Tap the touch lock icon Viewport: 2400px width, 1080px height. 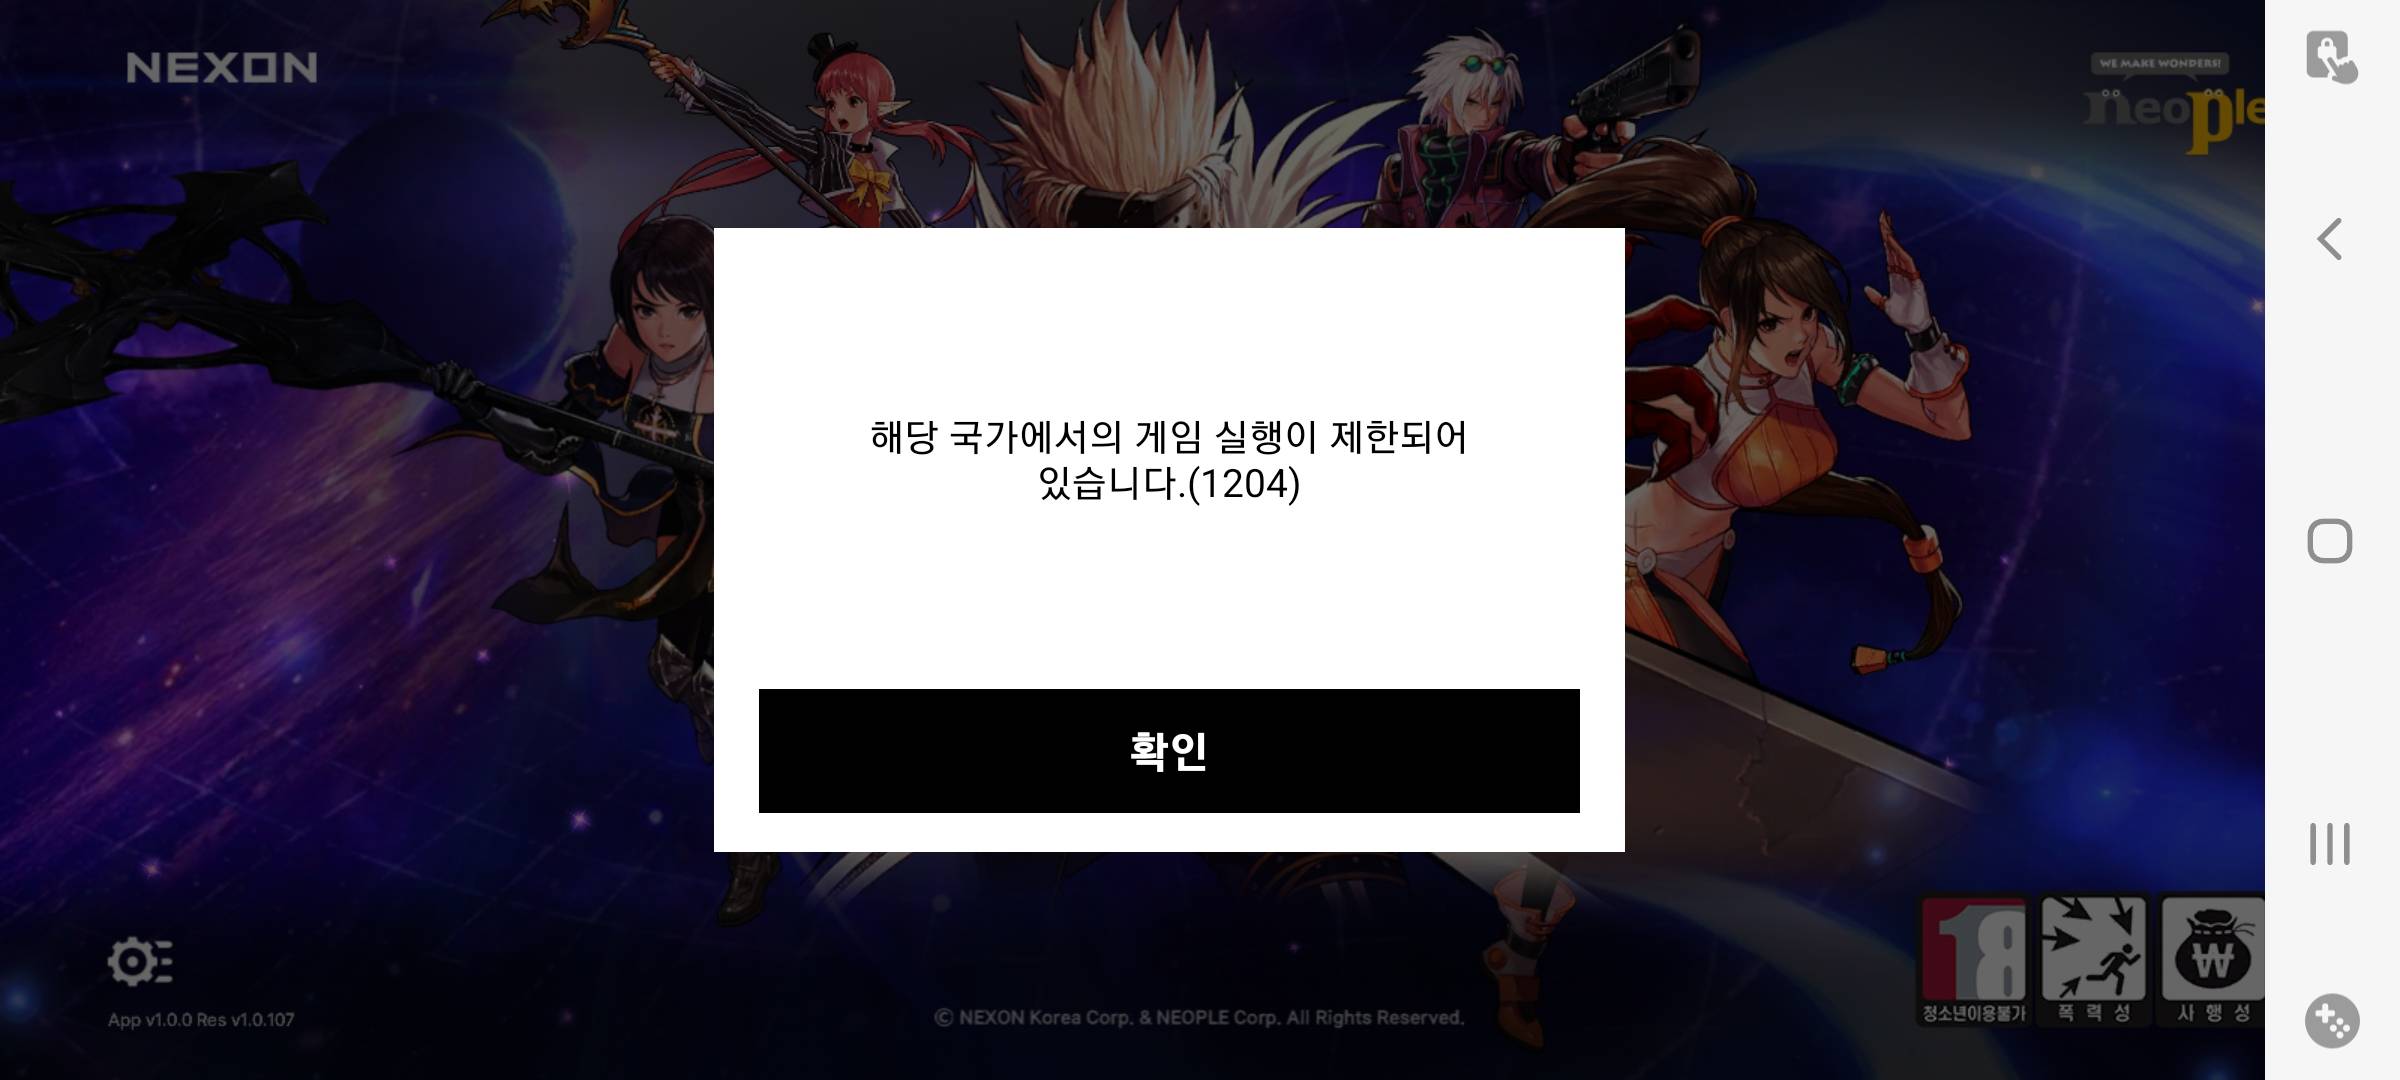(x=2332, y=56)
